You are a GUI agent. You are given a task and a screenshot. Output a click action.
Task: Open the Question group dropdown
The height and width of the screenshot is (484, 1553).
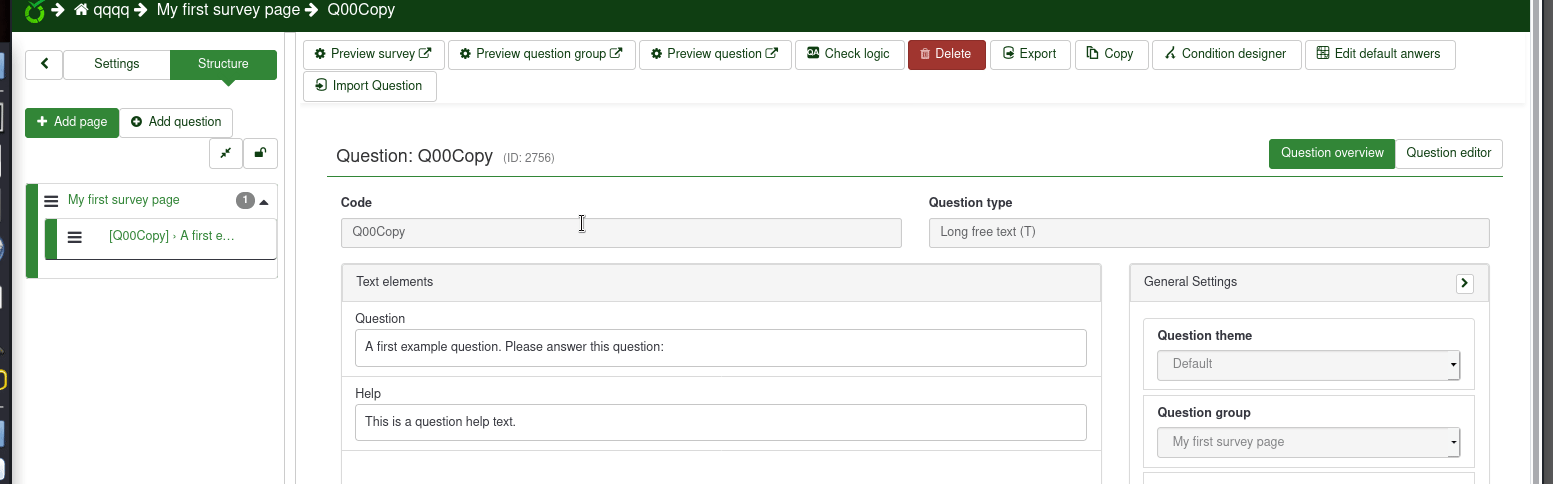1308,442
